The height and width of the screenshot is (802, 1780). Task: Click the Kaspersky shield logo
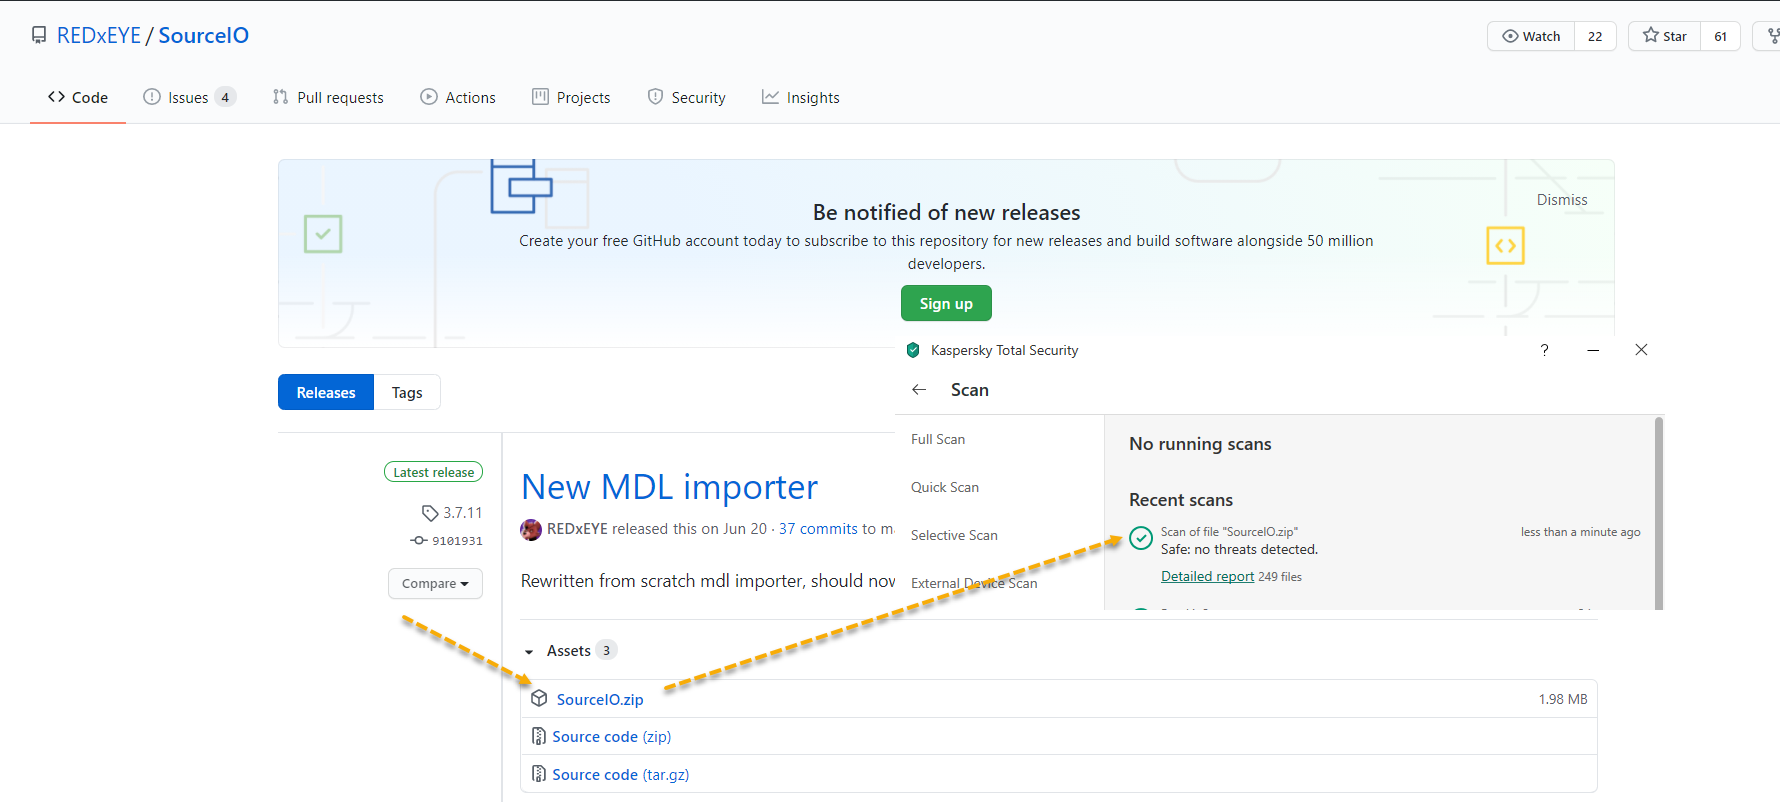click(913, 350)
